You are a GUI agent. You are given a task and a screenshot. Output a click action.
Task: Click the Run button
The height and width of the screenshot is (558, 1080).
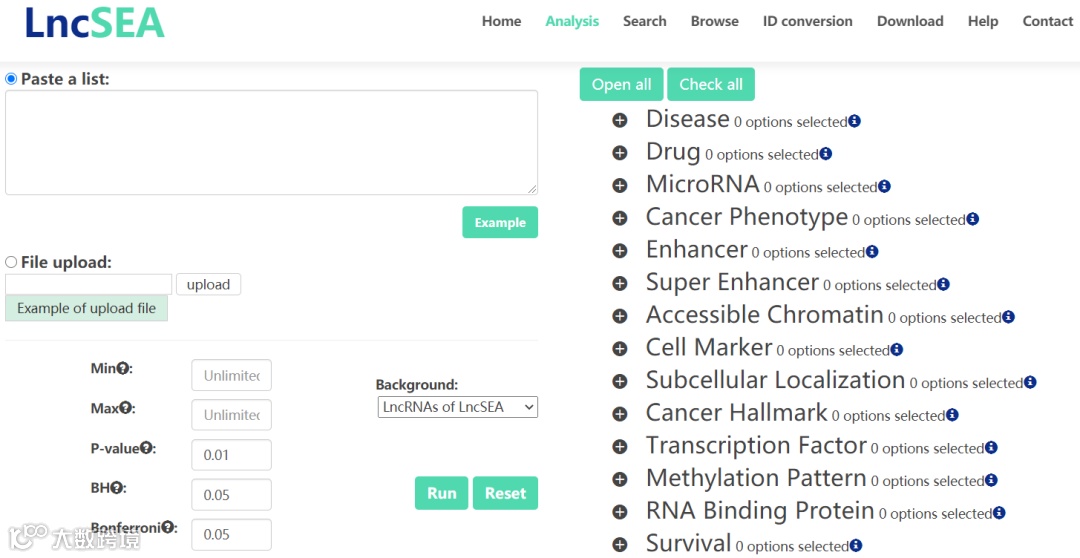click(x=441, y=493)
